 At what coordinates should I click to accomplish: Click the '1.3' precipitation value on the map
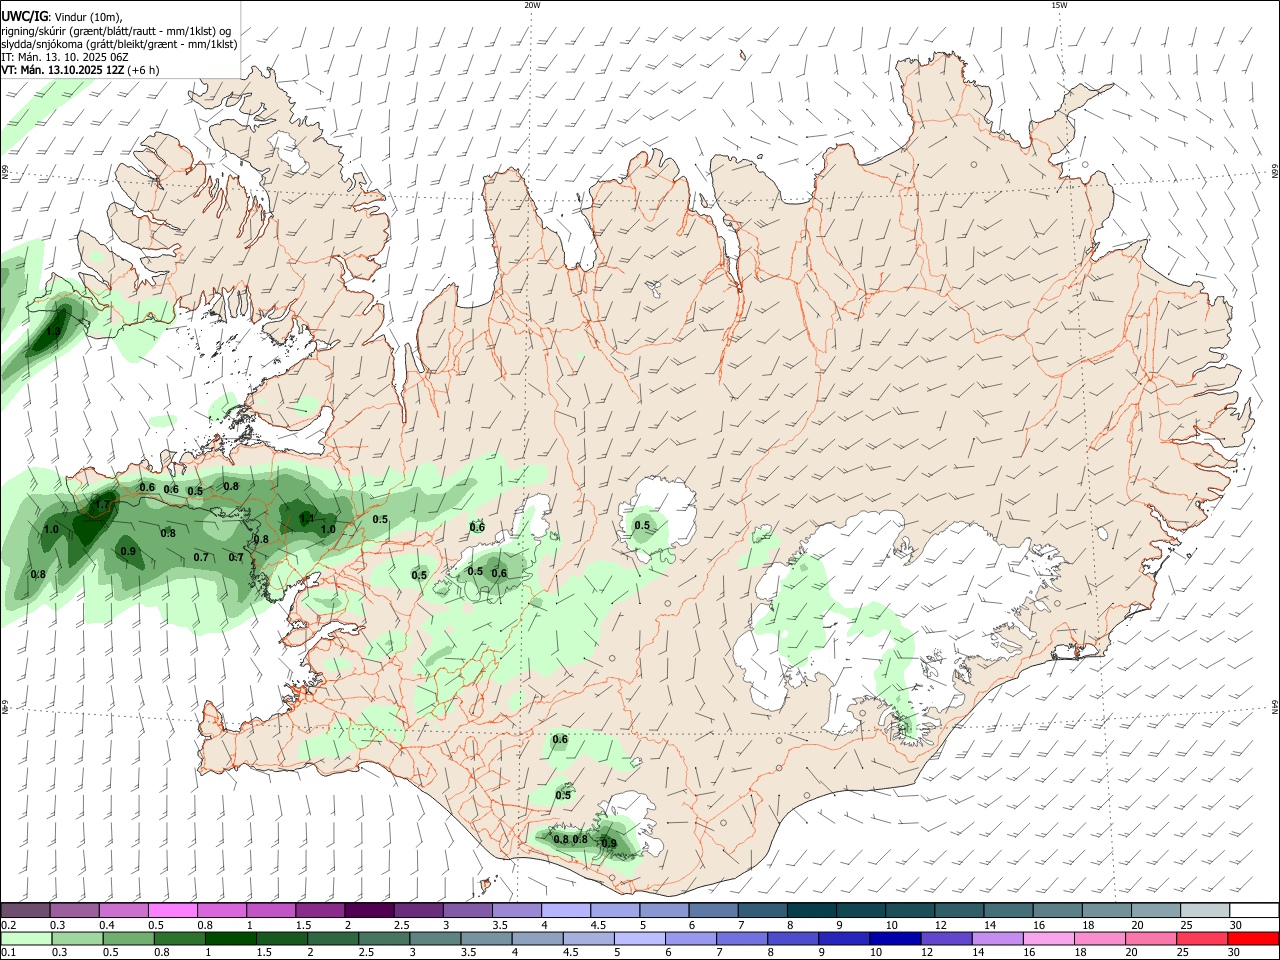[x=53, y=331]
